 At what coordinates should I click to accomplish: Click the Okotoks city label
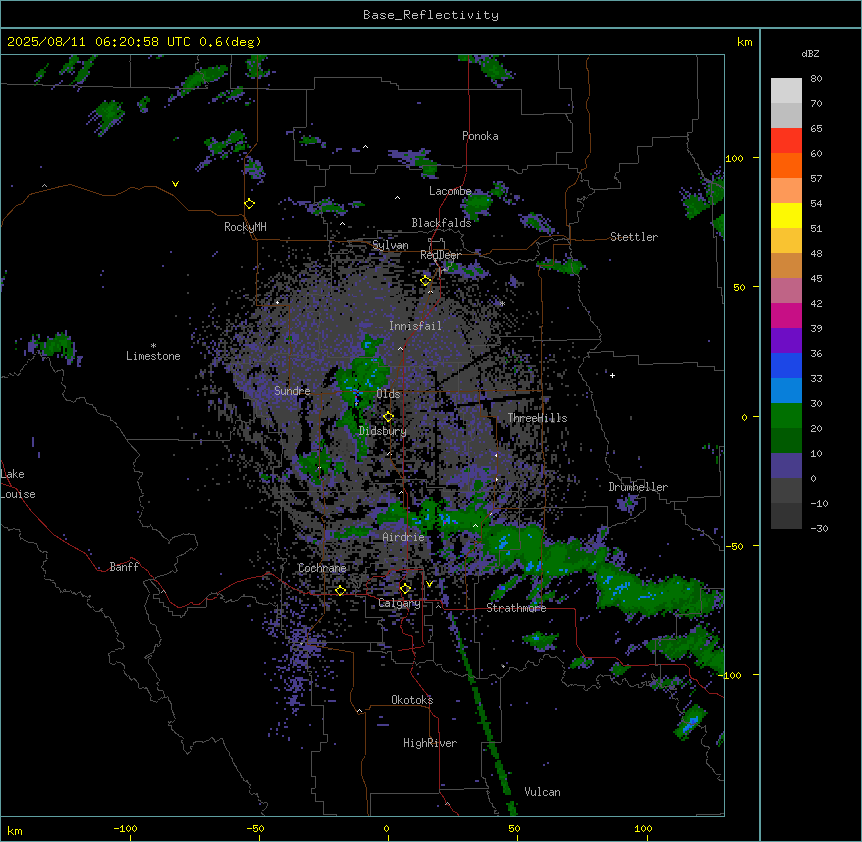pos(412,700)
